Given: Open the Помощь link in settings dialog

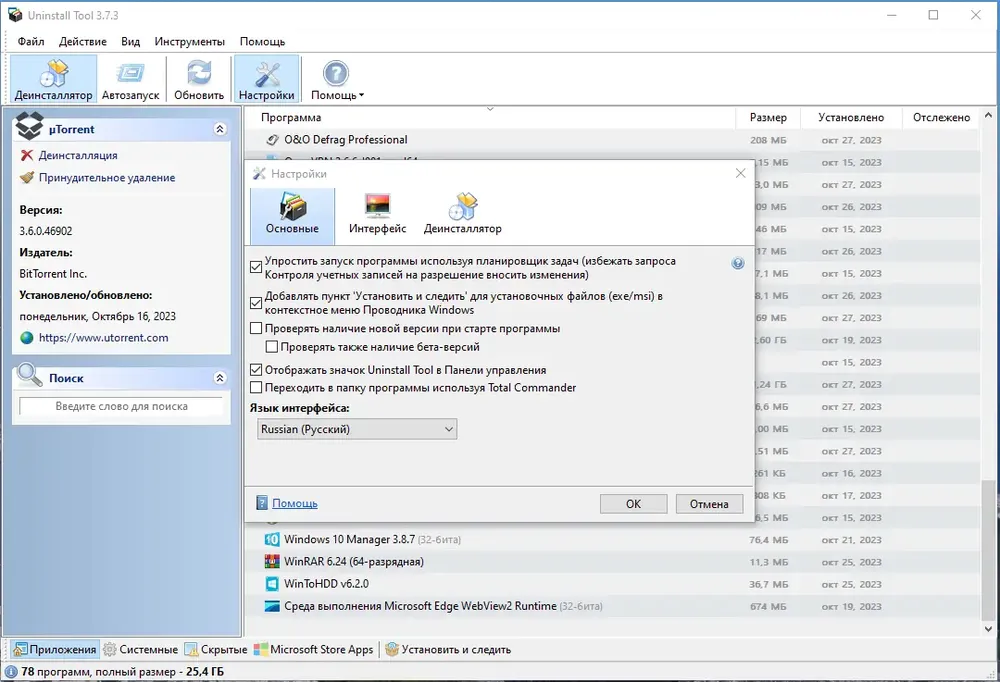Looking at the screenshot, I should pos(295,503).
